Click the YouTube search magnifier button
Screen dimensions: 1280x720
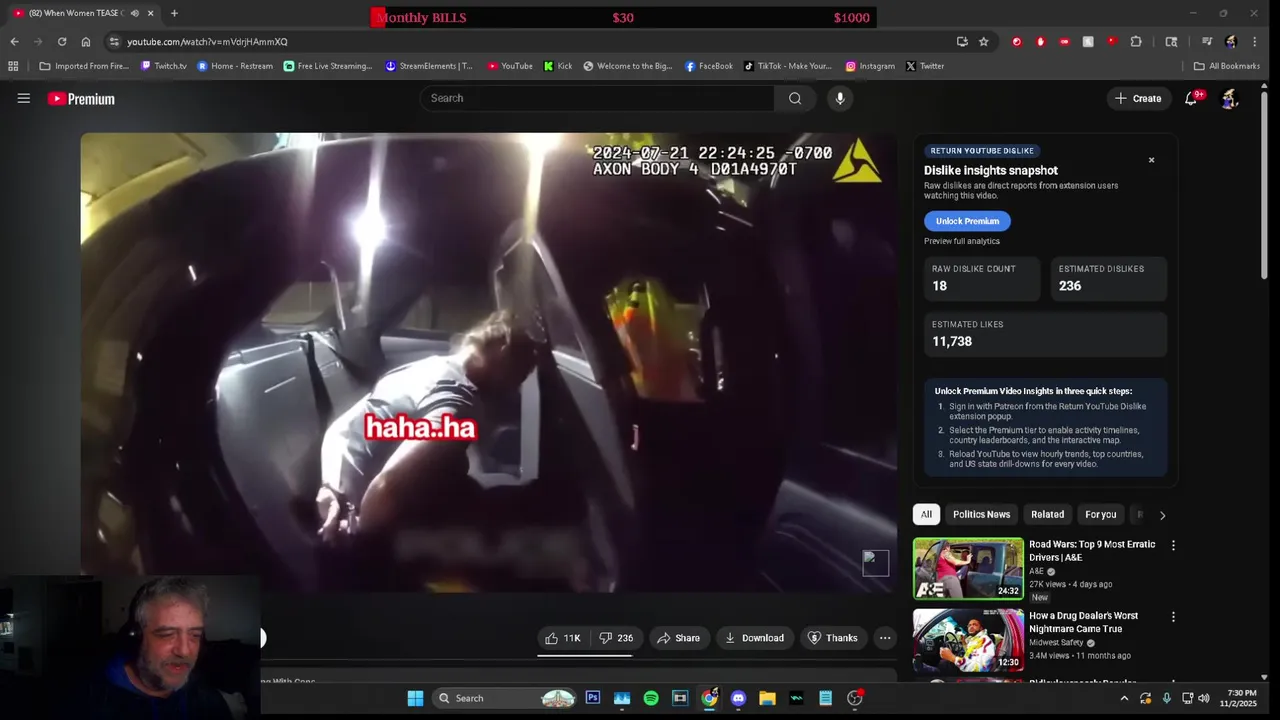click(x=795, y=98)
